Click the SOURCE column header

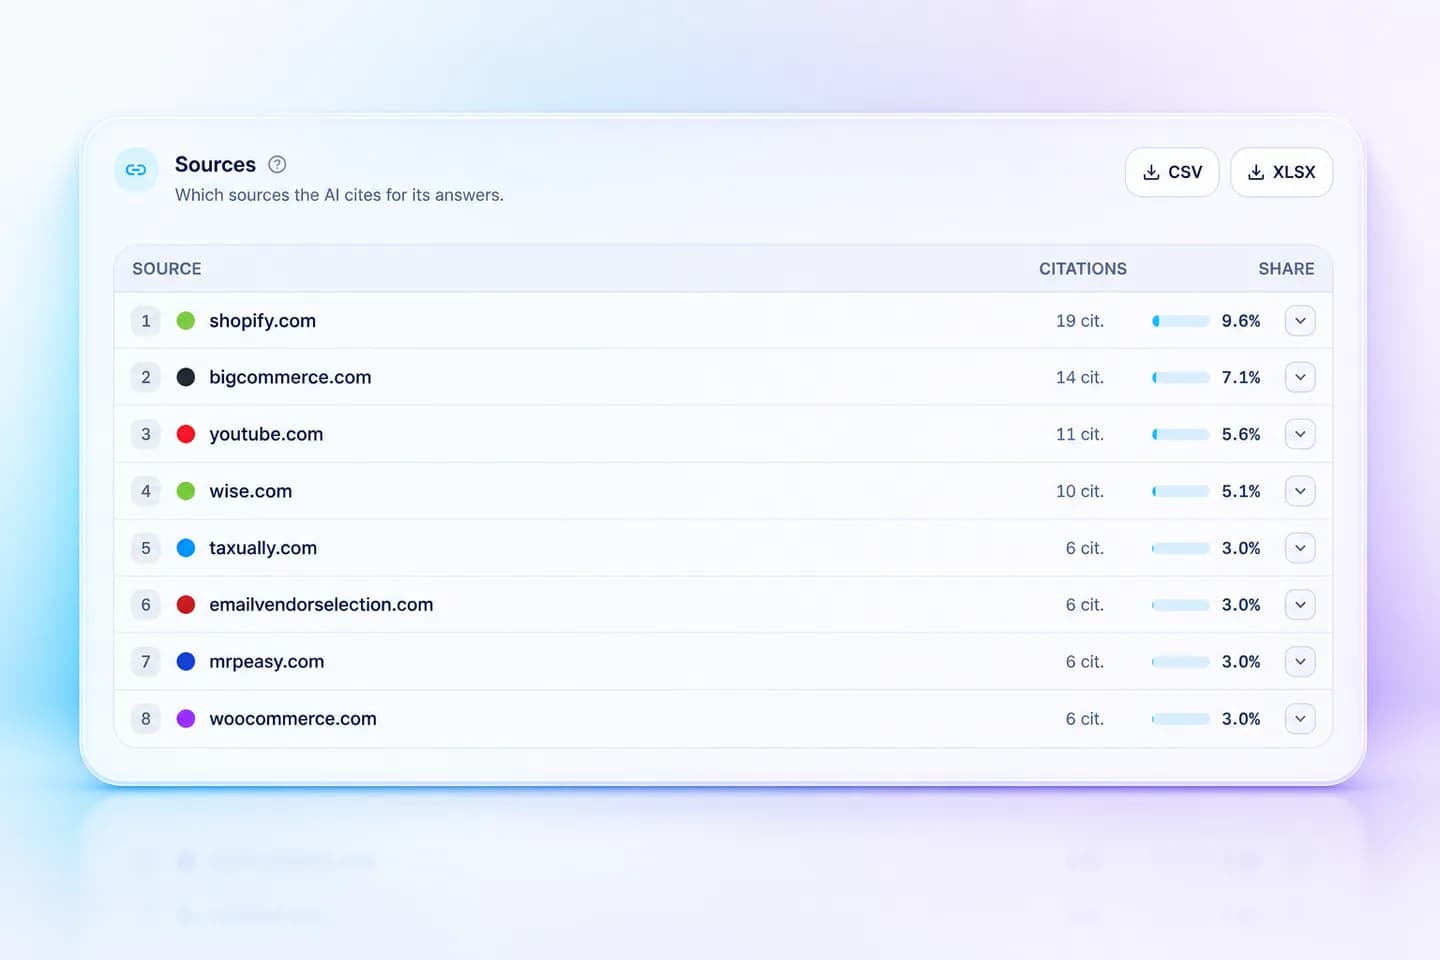pyautogui.click(x=167, y=269)
